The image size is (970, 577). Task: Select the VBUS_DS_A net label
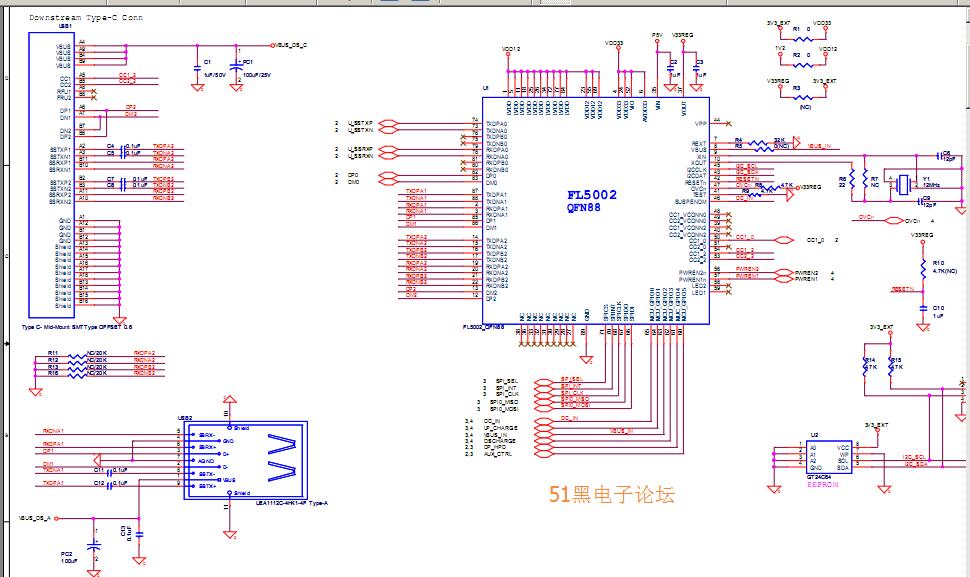(x=35, y=518)
